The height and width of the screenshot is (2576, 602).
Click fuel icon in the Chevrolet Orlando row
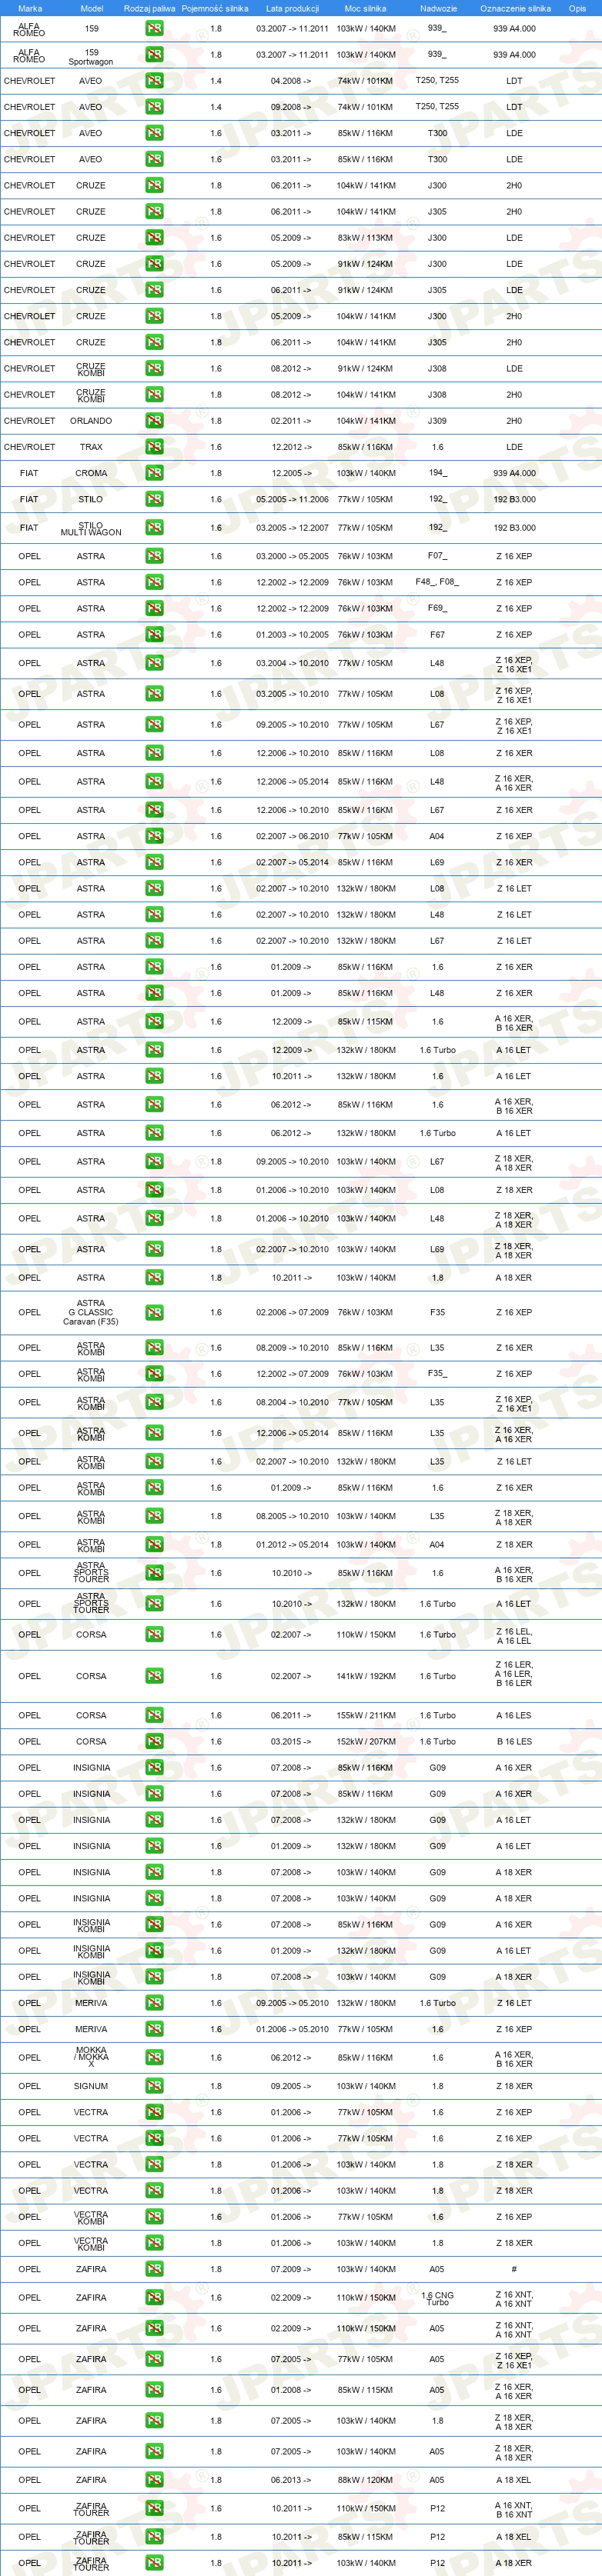[x=154, y=421]
